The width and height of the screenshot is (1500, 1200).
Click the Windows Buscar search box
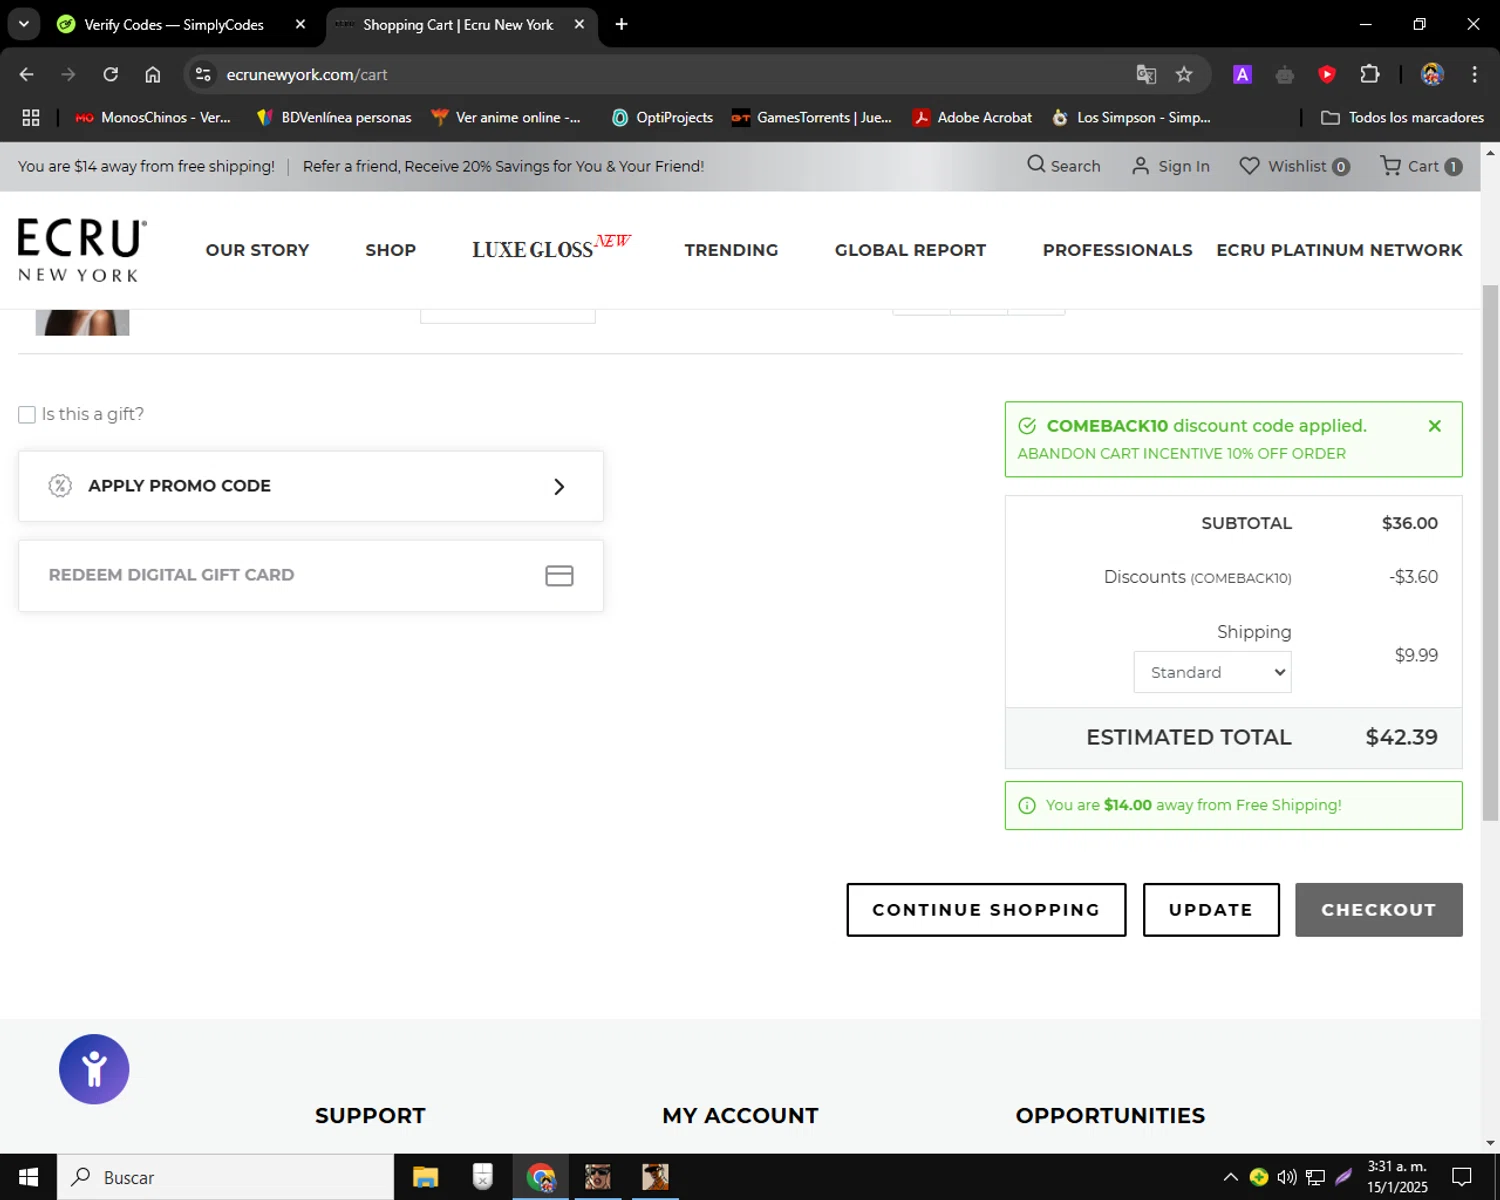(225, 1177)
